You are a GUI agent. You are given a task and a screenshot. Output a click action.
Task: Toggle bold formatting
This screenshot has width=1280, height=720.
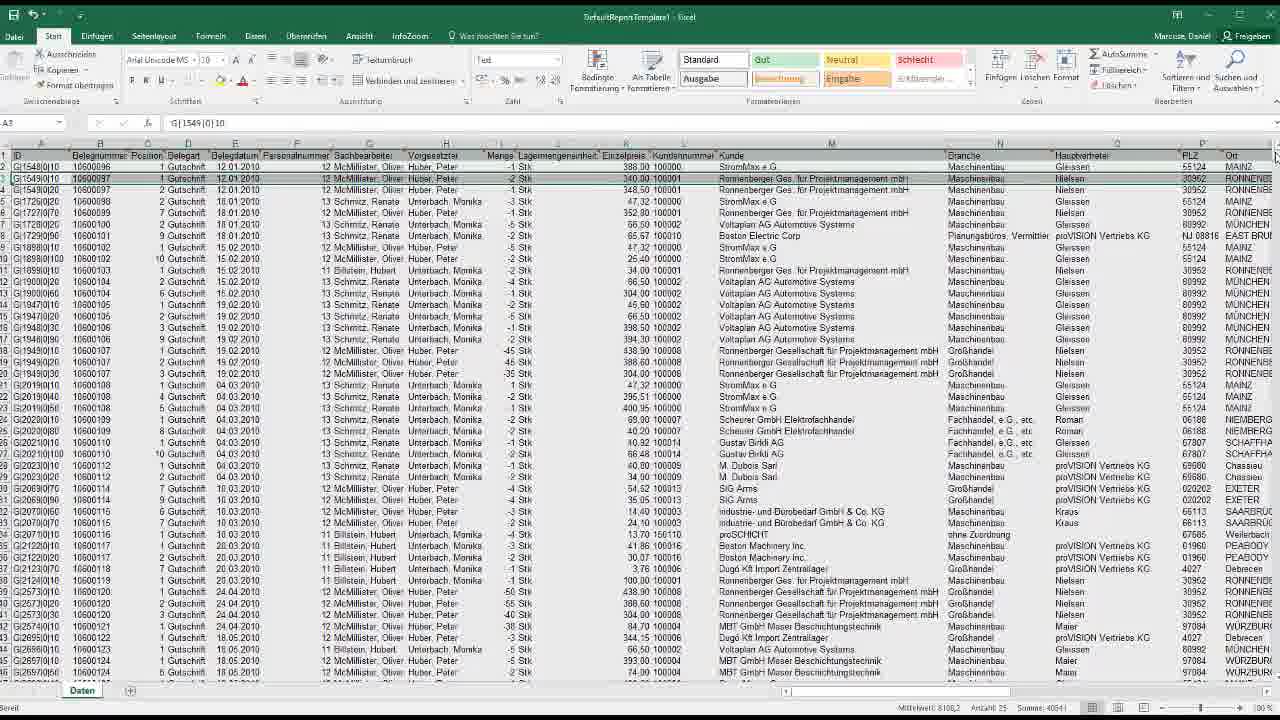[x=131, y=80]
